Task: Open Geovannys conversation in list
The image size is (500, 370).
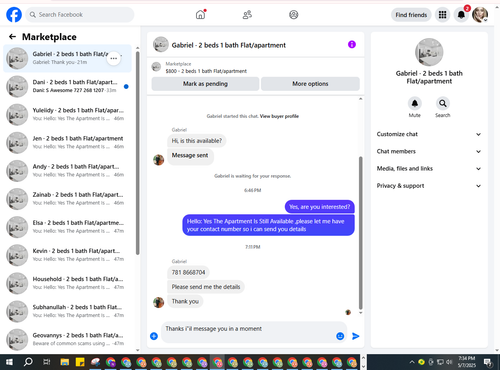Action: 68,339
